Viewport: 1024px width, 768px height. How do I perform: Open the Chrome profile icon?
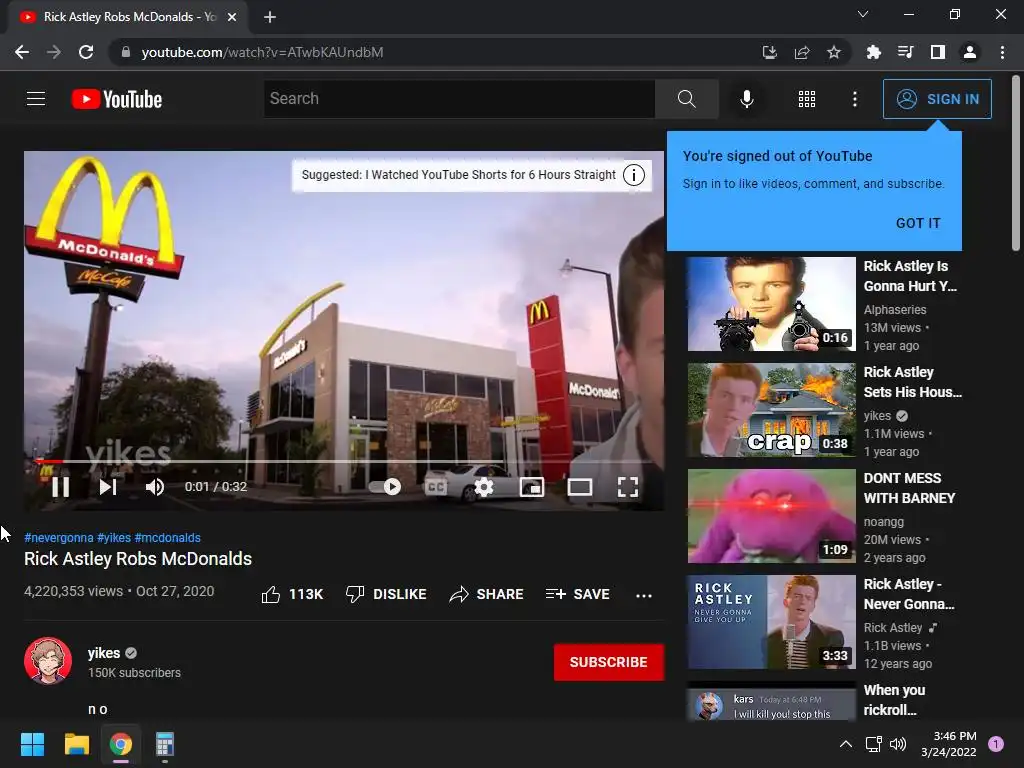click(970, 52)
